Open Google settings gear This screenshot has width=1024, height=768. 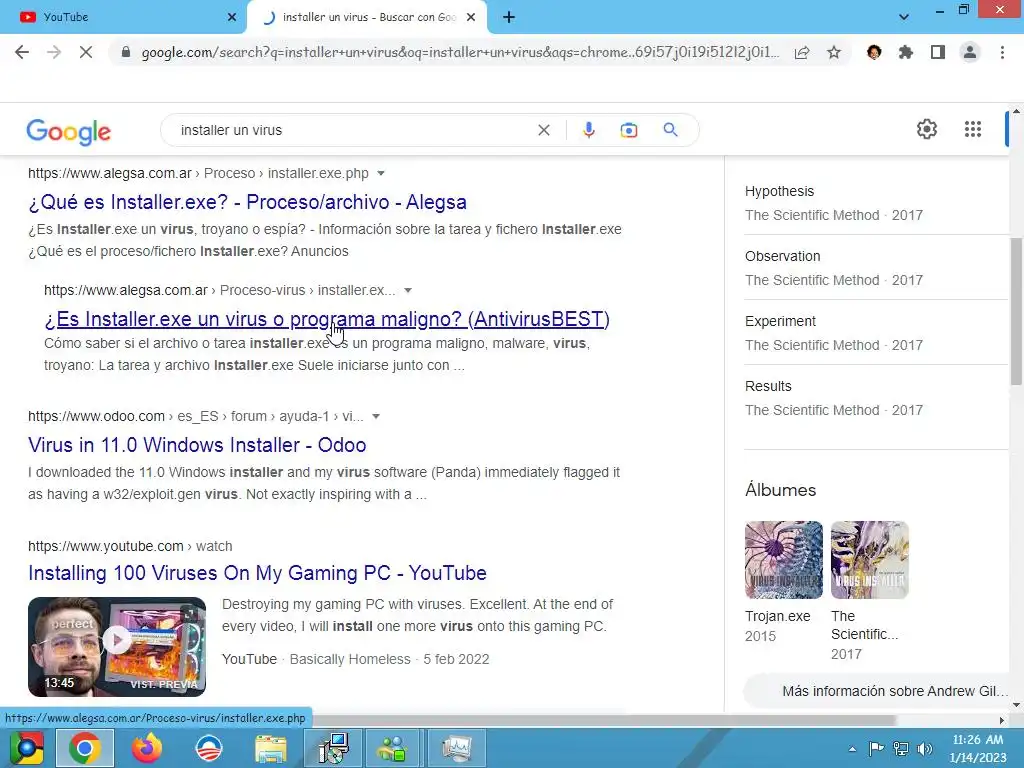927,129
